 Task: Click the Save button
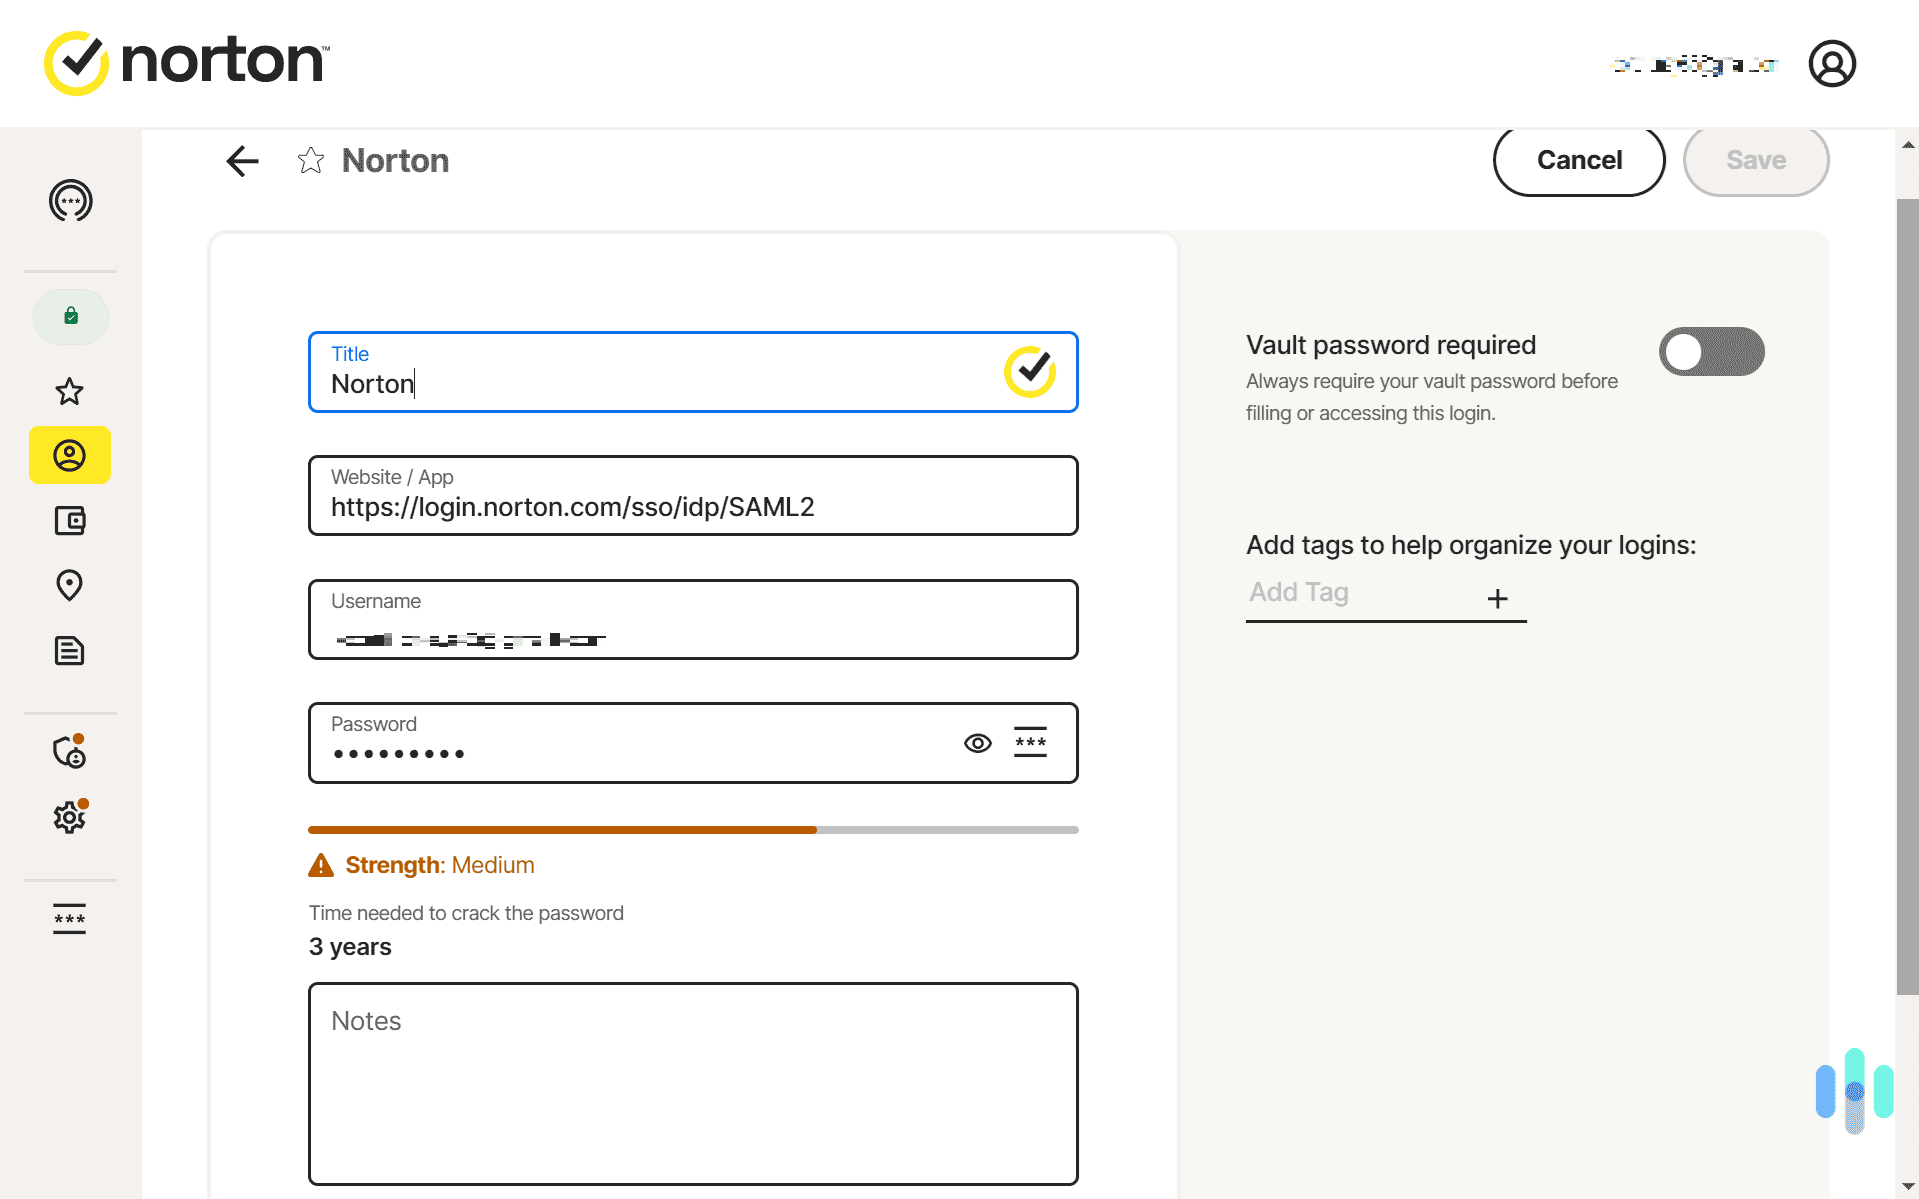[x=1756, y=160]
